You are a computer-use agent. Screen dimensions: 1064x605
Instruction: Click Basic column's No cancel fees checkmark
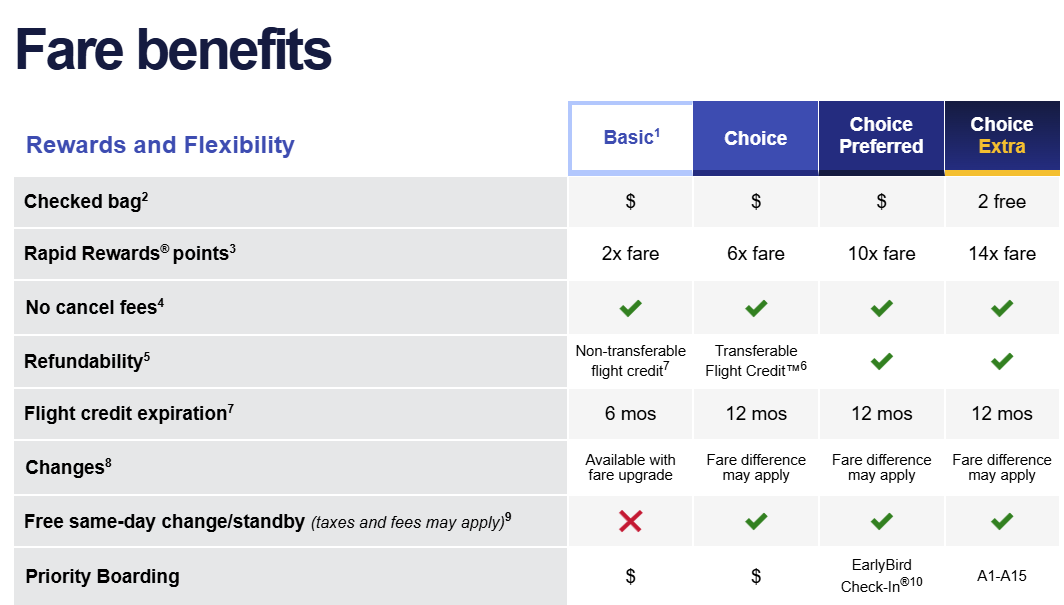click(x=630, y=308)
